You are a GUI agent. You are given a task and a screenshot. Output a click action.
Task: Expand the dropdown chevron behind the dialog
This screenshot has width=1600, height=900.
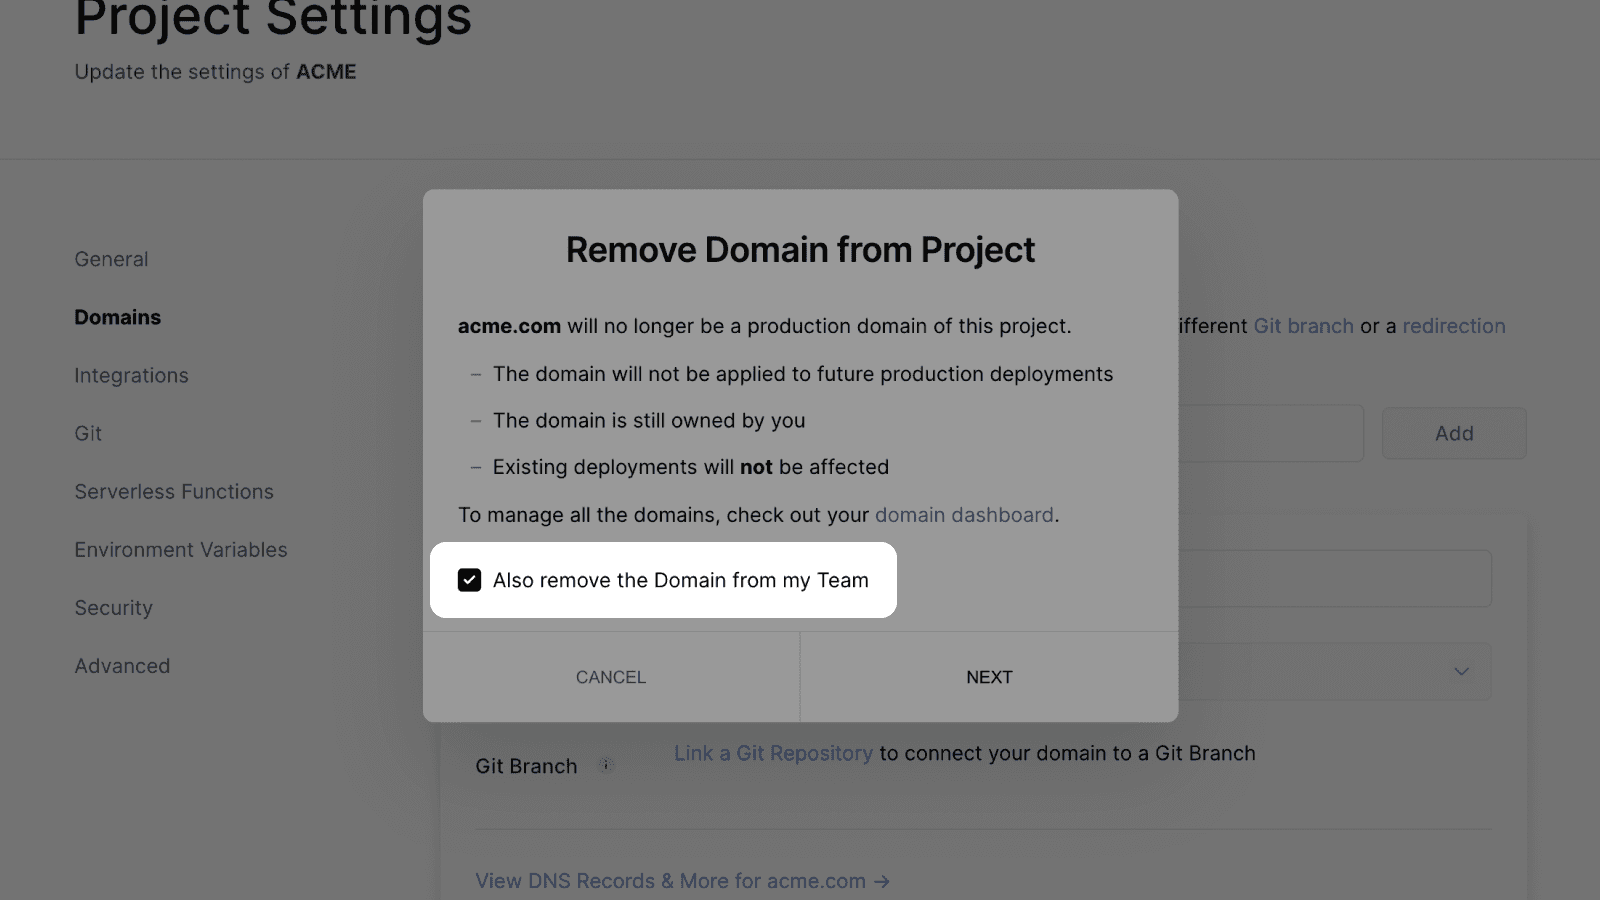pyautogui.click(x=1461, y=671)
